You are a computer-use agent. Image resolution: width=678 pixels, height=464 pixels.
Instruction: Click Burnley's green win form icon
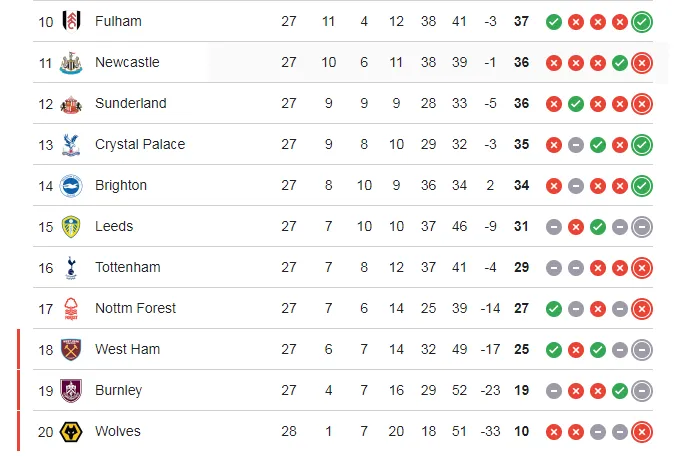[x=620, y=390]
